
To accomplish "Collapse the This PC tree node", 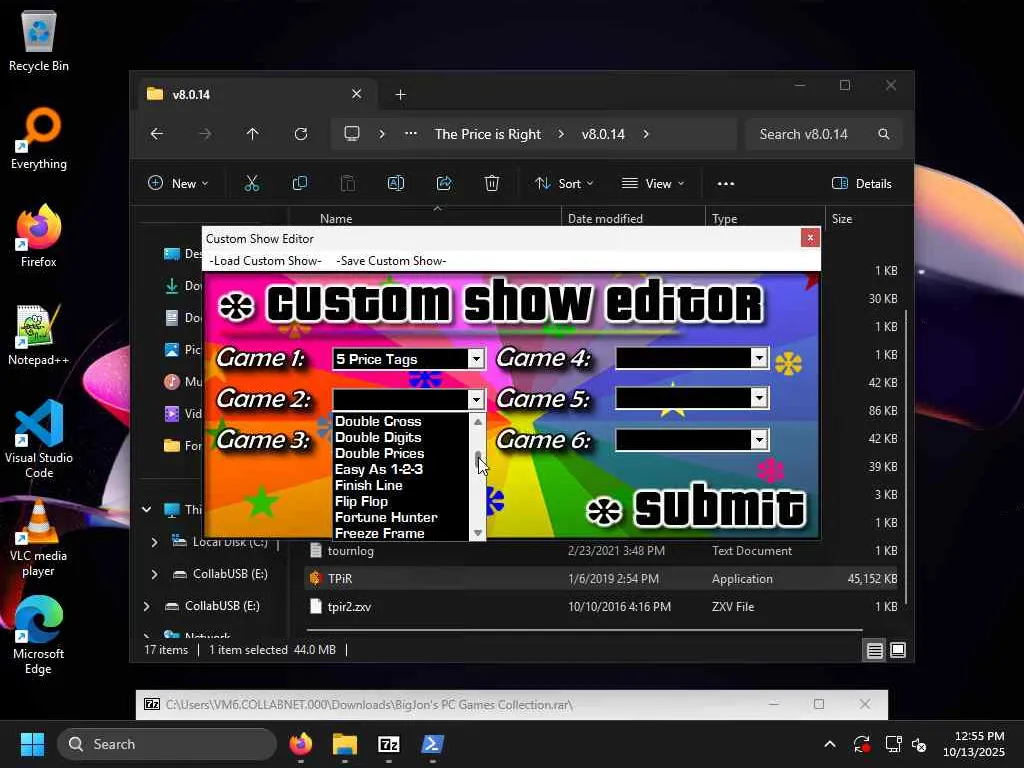I will pyautogui.click(x=147, y=509).
